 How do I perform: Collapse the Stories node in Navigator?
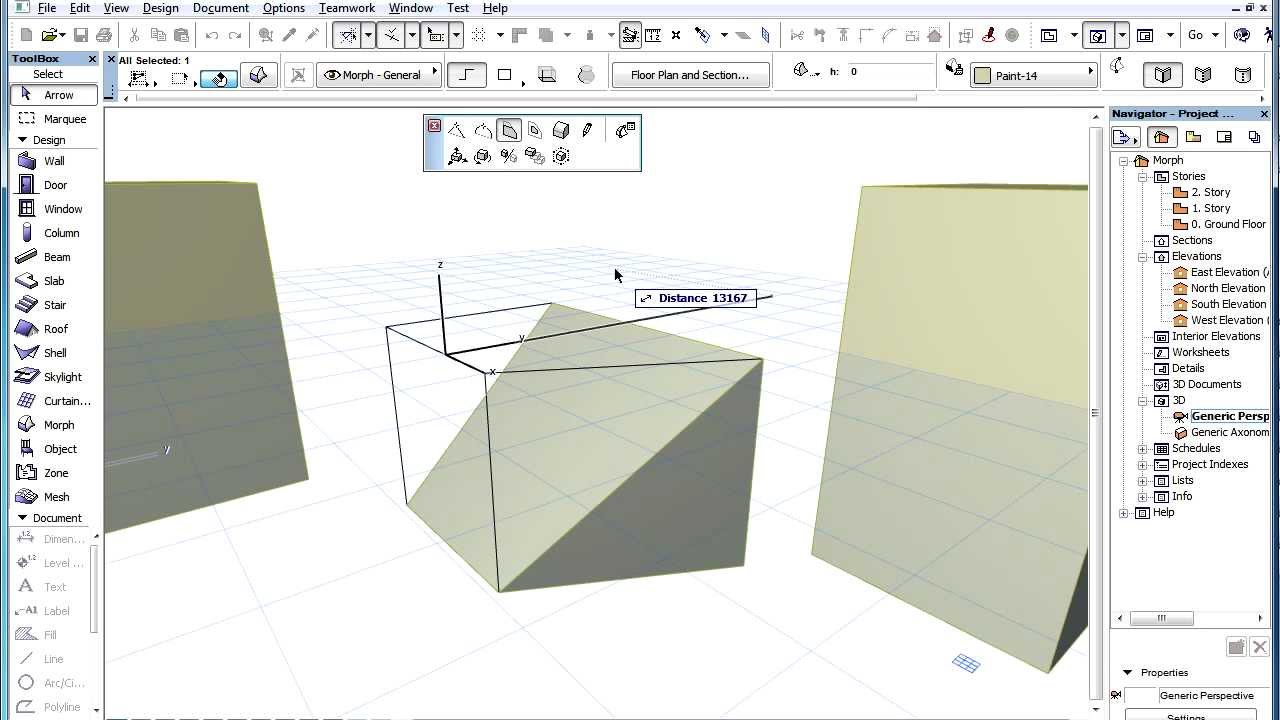click(1143, 176)
